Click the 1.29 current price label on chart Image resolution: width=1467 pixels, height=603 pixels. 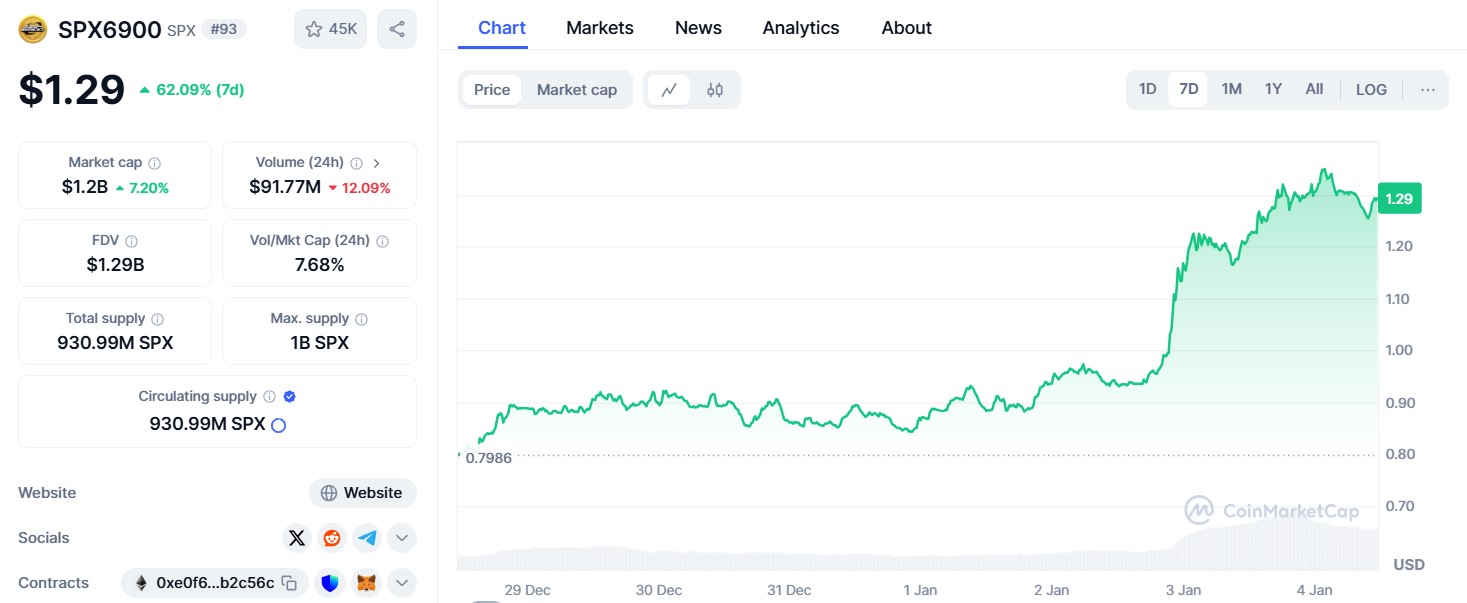coord(1399,199)
